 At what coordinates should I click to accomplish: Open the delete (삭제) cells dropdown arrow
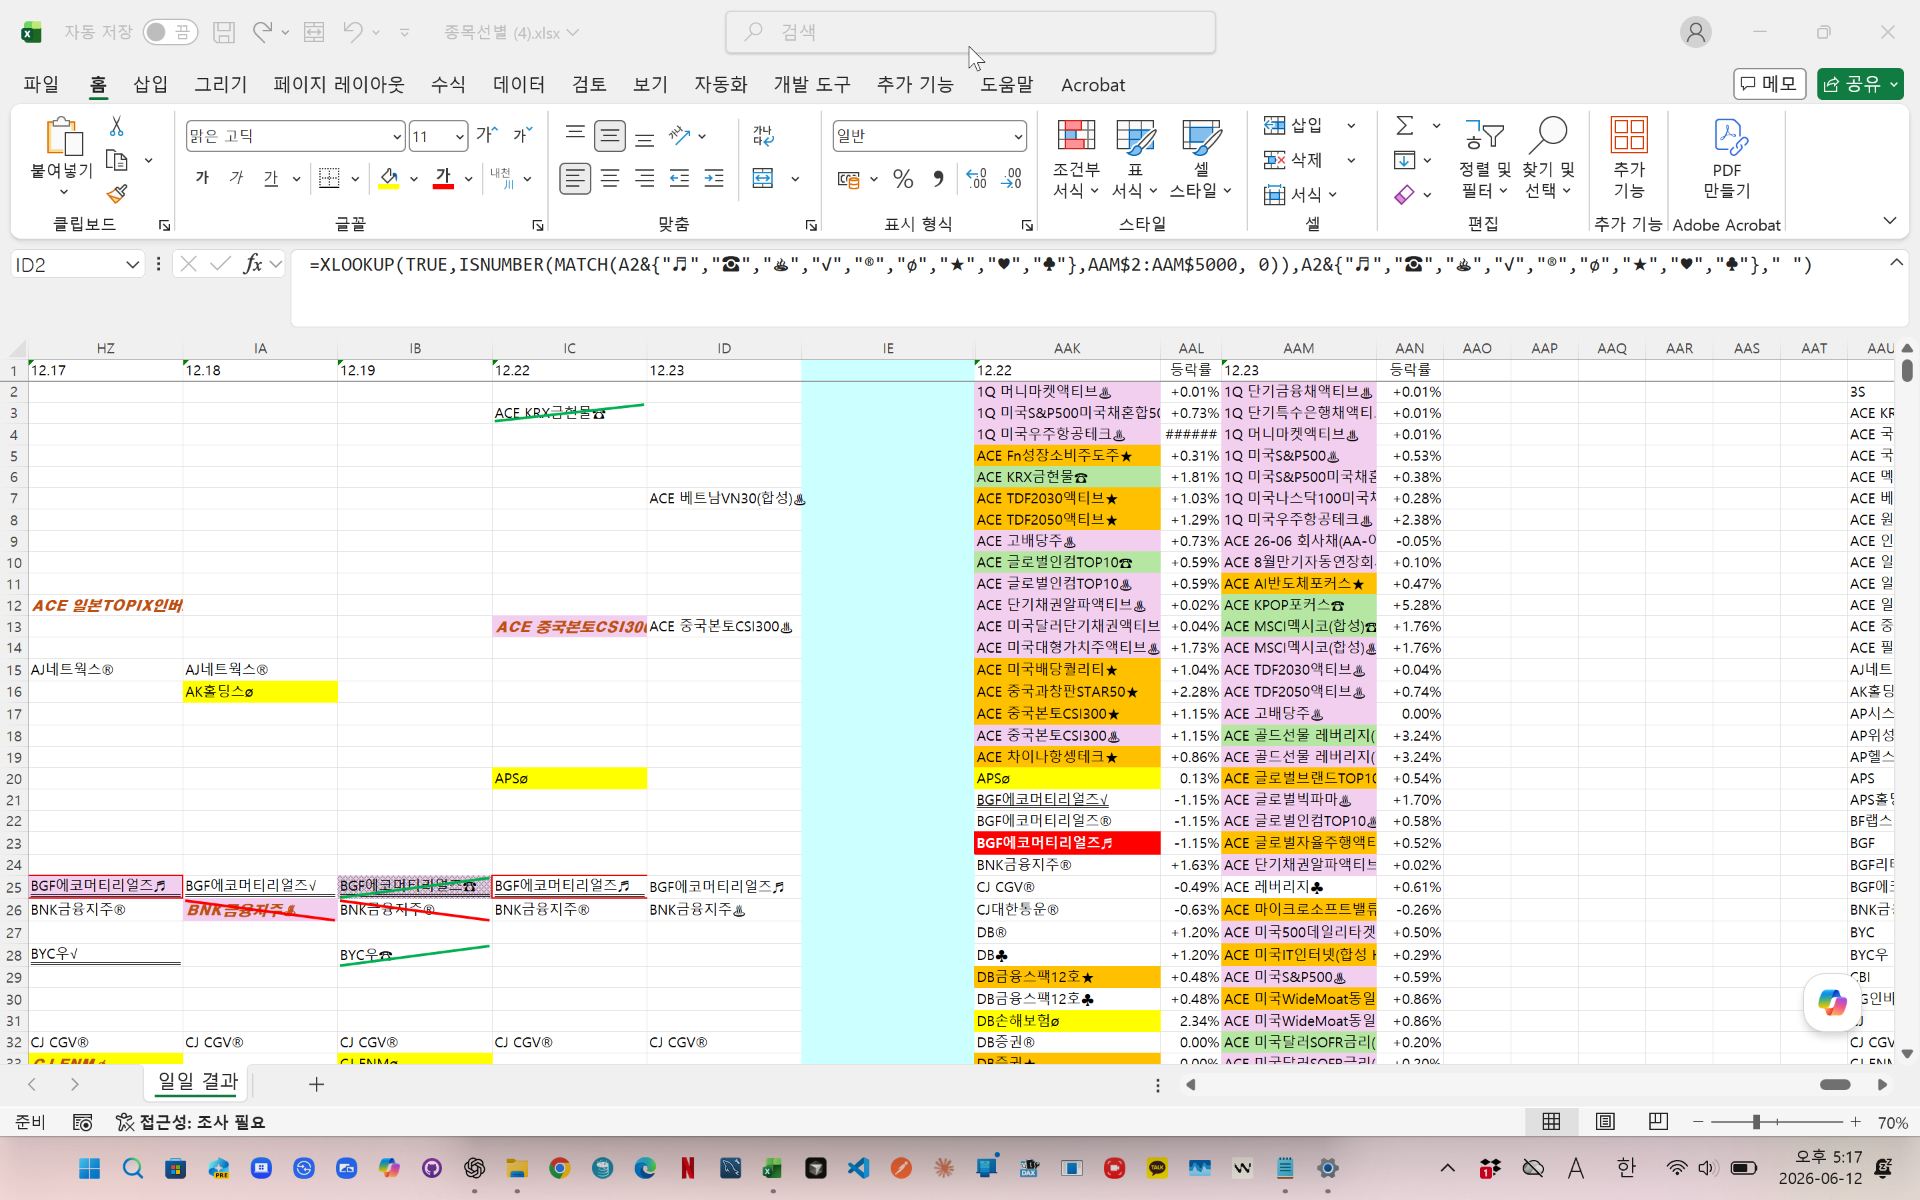click(1351, 160)
